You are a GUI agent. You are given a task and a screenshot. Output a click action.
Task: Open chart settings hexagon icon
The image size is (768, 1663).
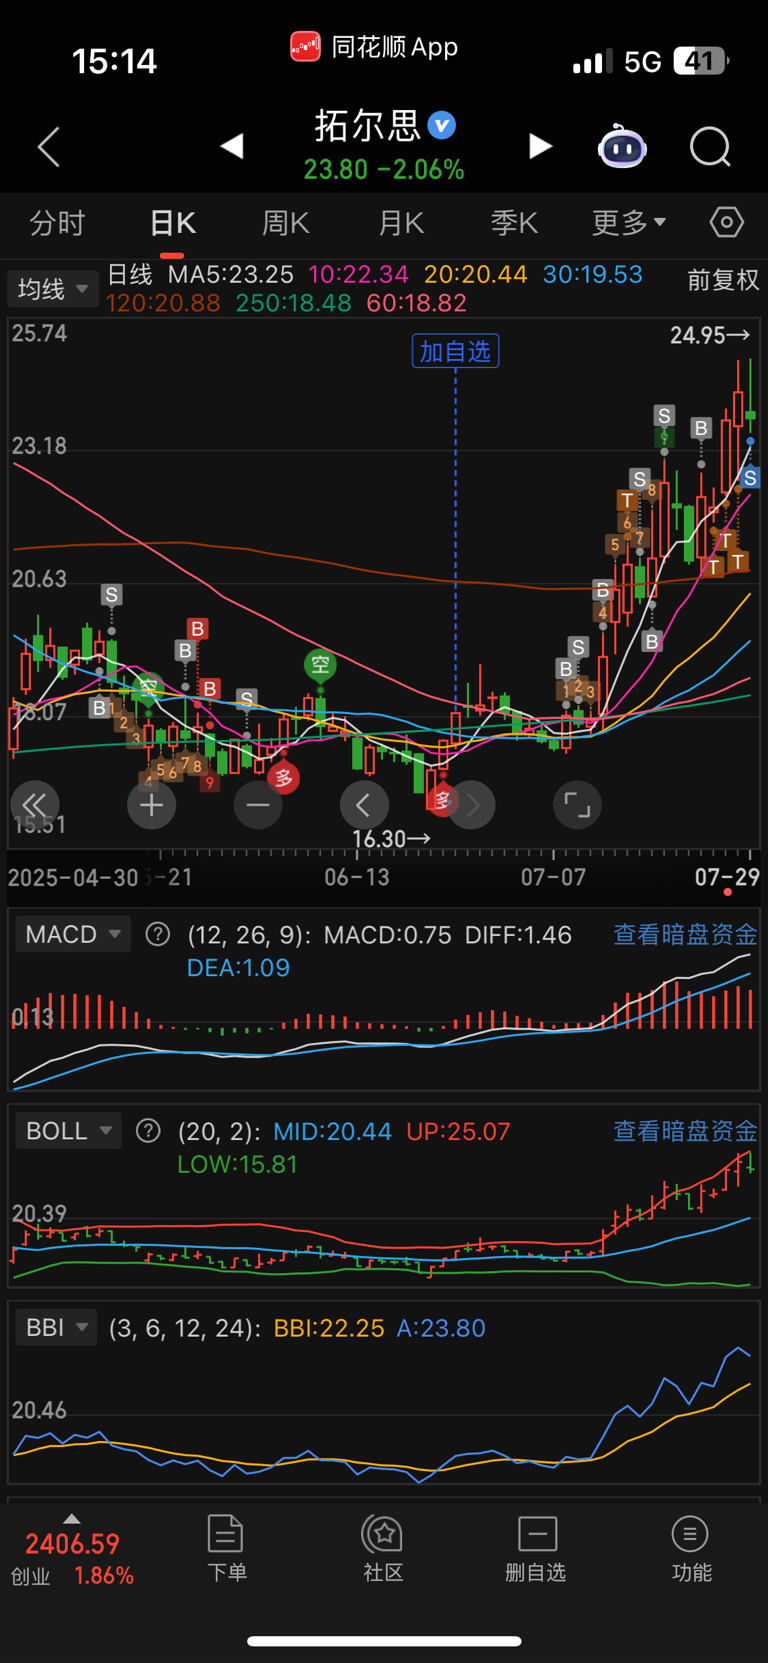[x=727, y=222]
